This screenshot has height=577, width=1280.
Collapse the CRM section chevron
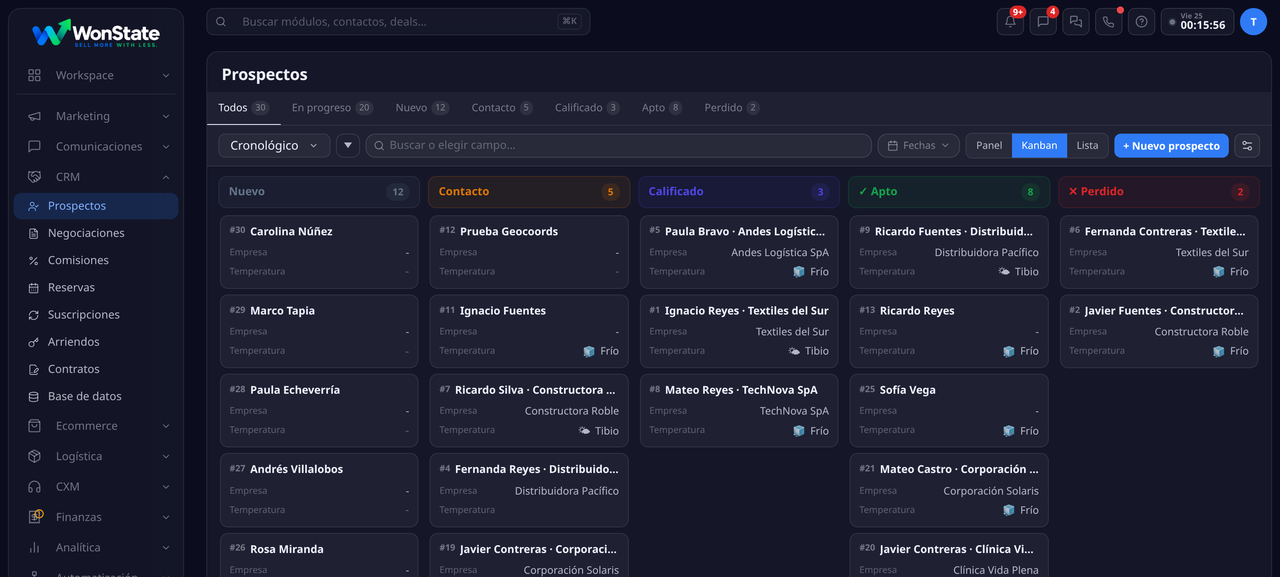(x=166, y=177)
